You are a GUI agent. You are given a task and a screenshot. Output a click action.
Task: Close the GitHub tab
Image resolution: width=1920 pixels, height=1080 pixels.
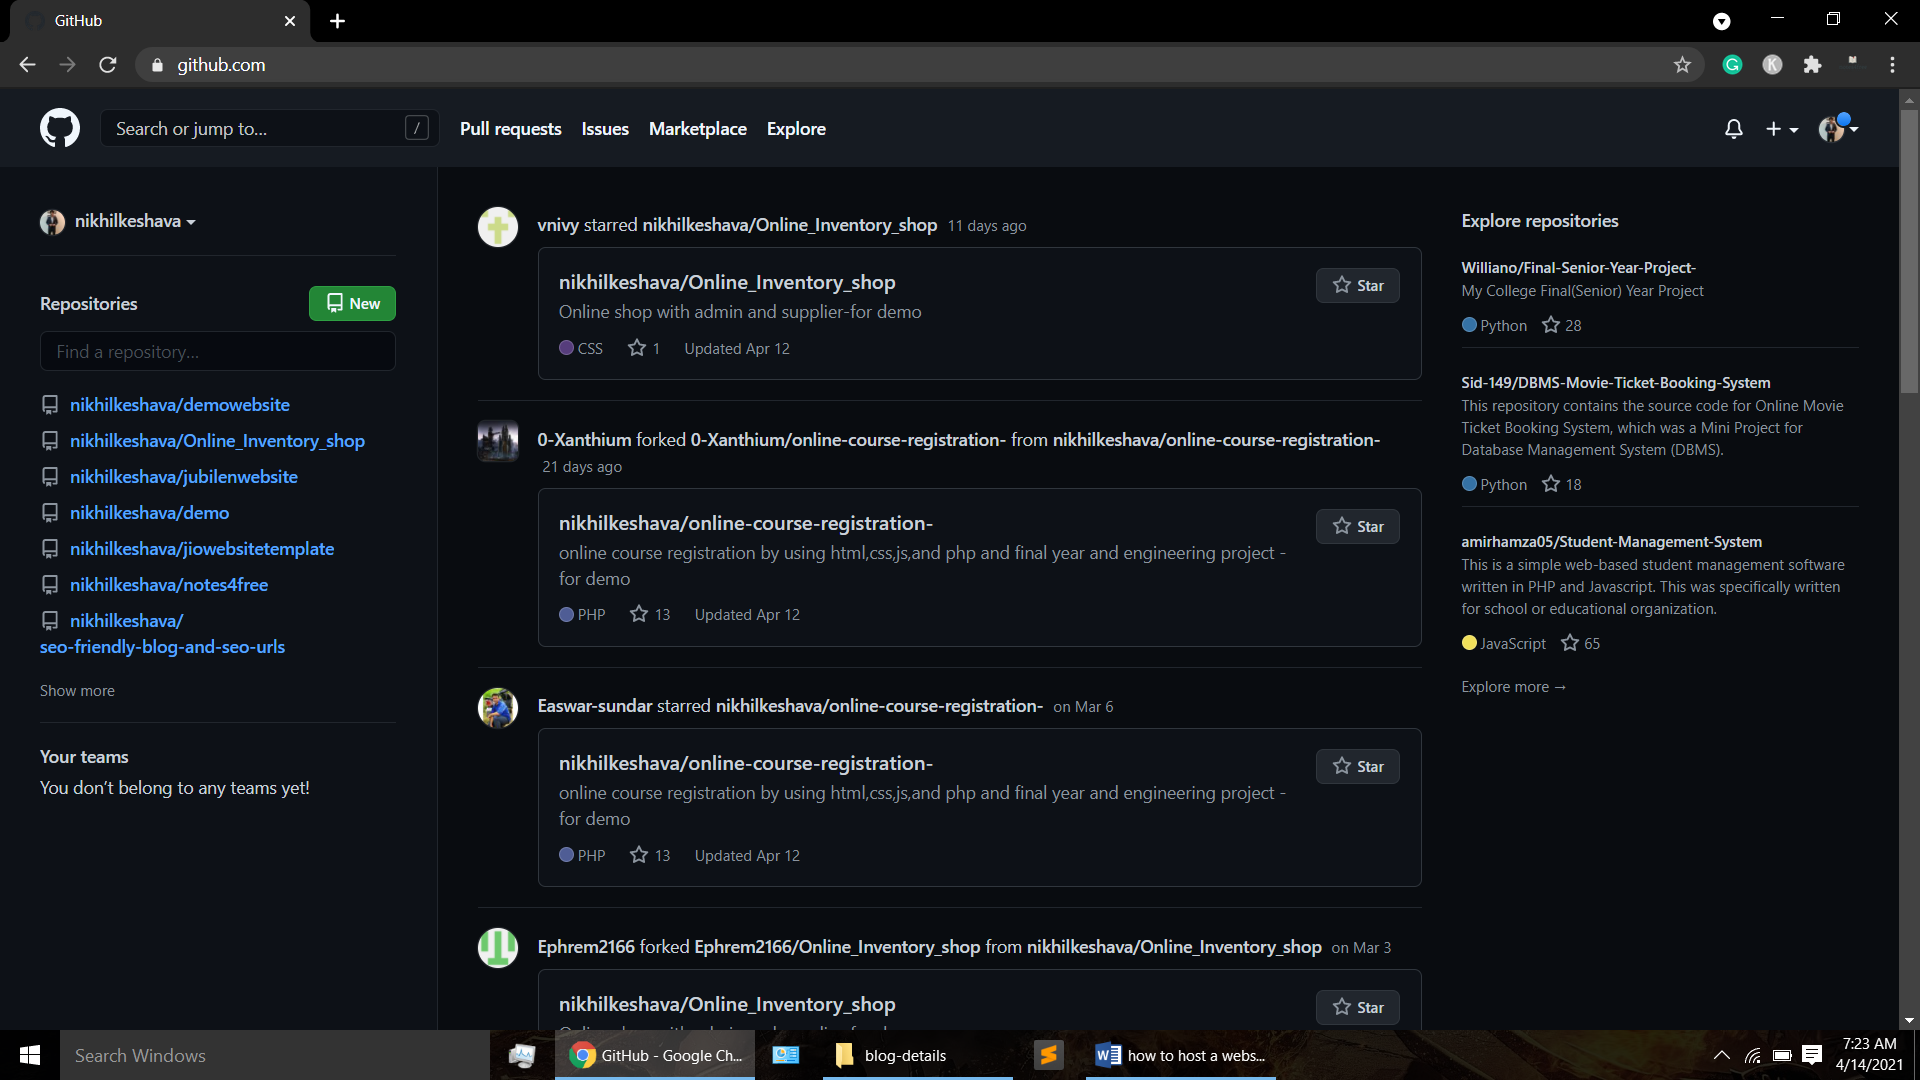[x=290, y=21]
